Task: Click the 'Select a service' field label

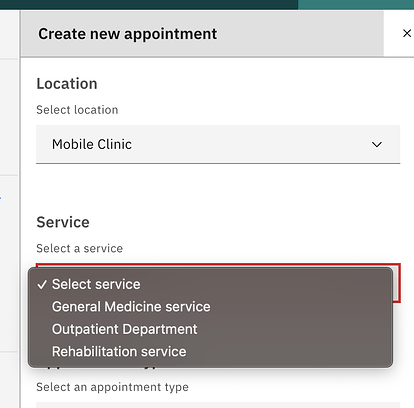Action: (79, 248)
